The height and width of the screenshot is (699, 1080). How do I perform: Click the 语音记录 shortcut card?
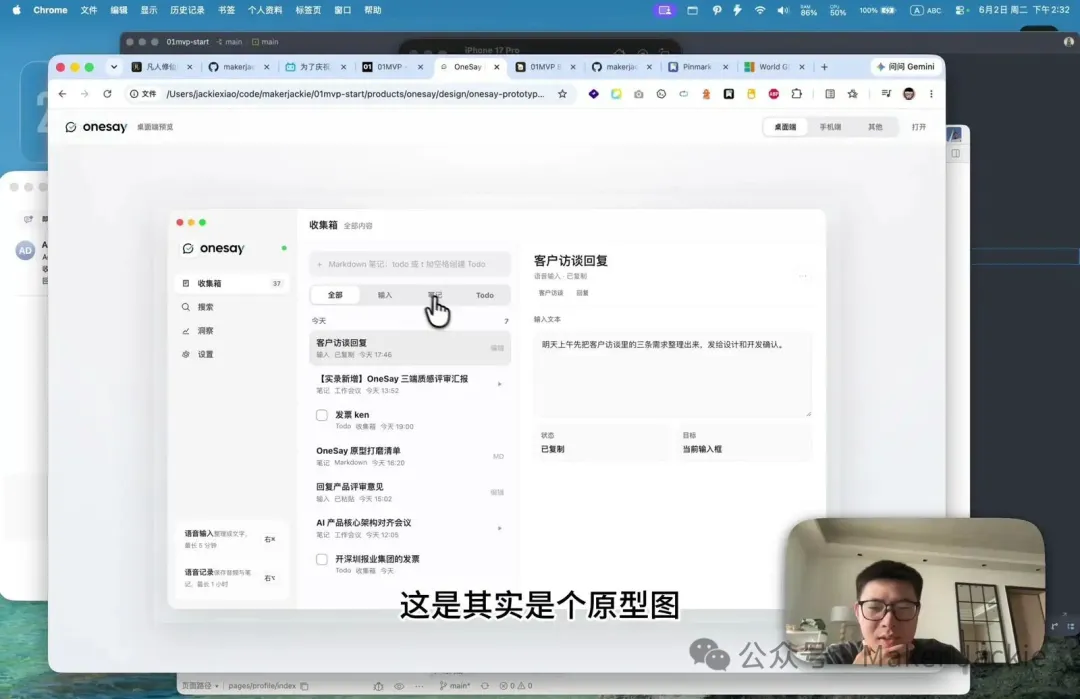tap(231, 578)
